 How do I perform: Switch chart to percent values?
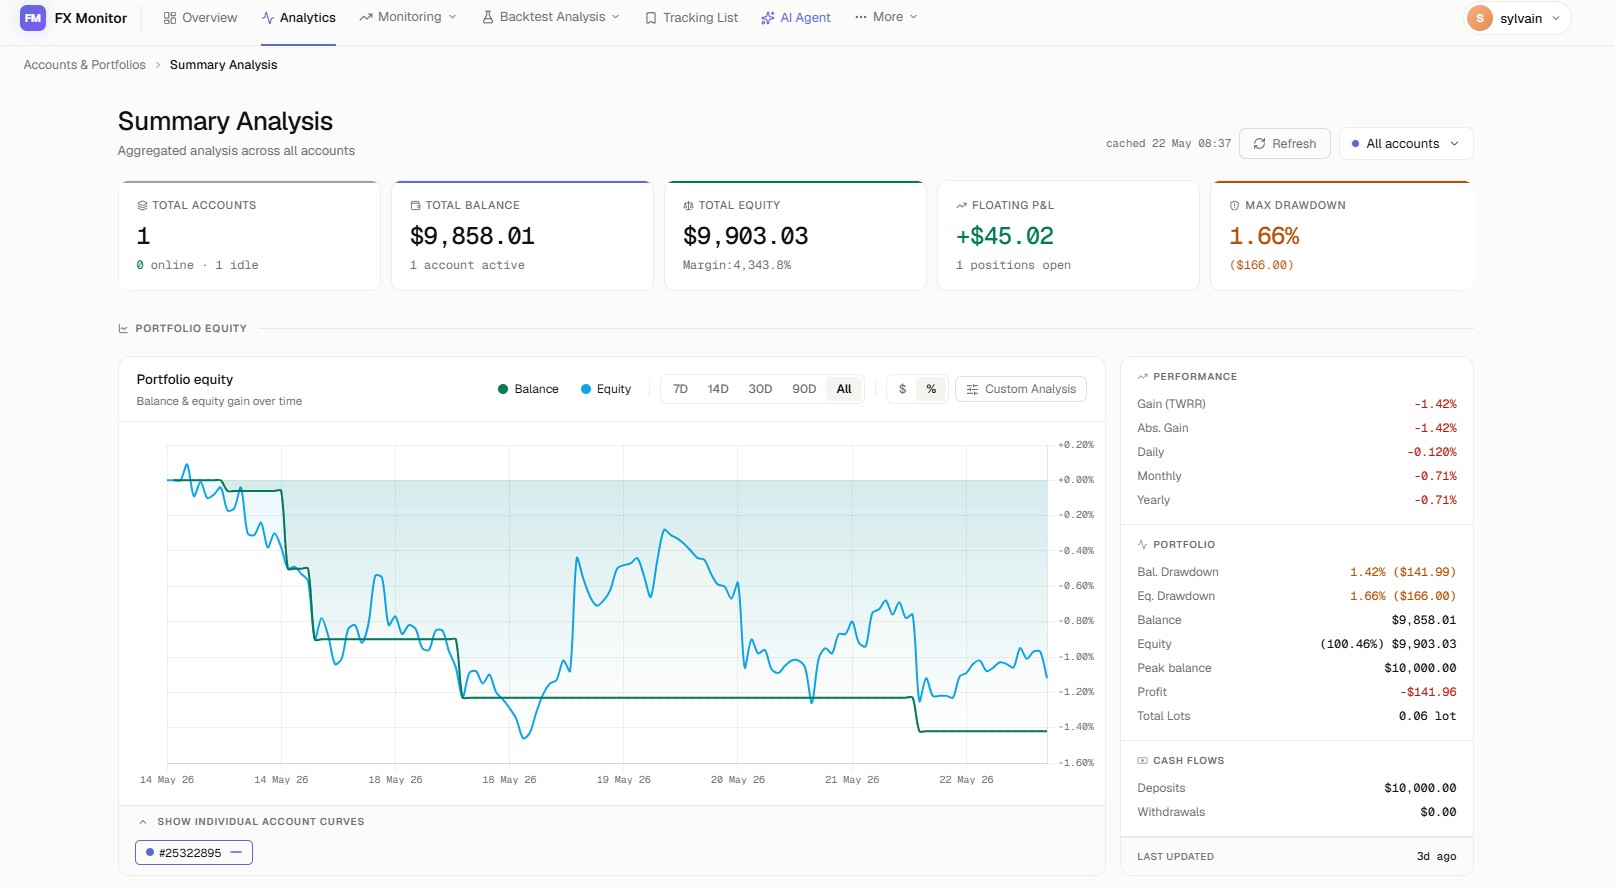coord(931,389)
